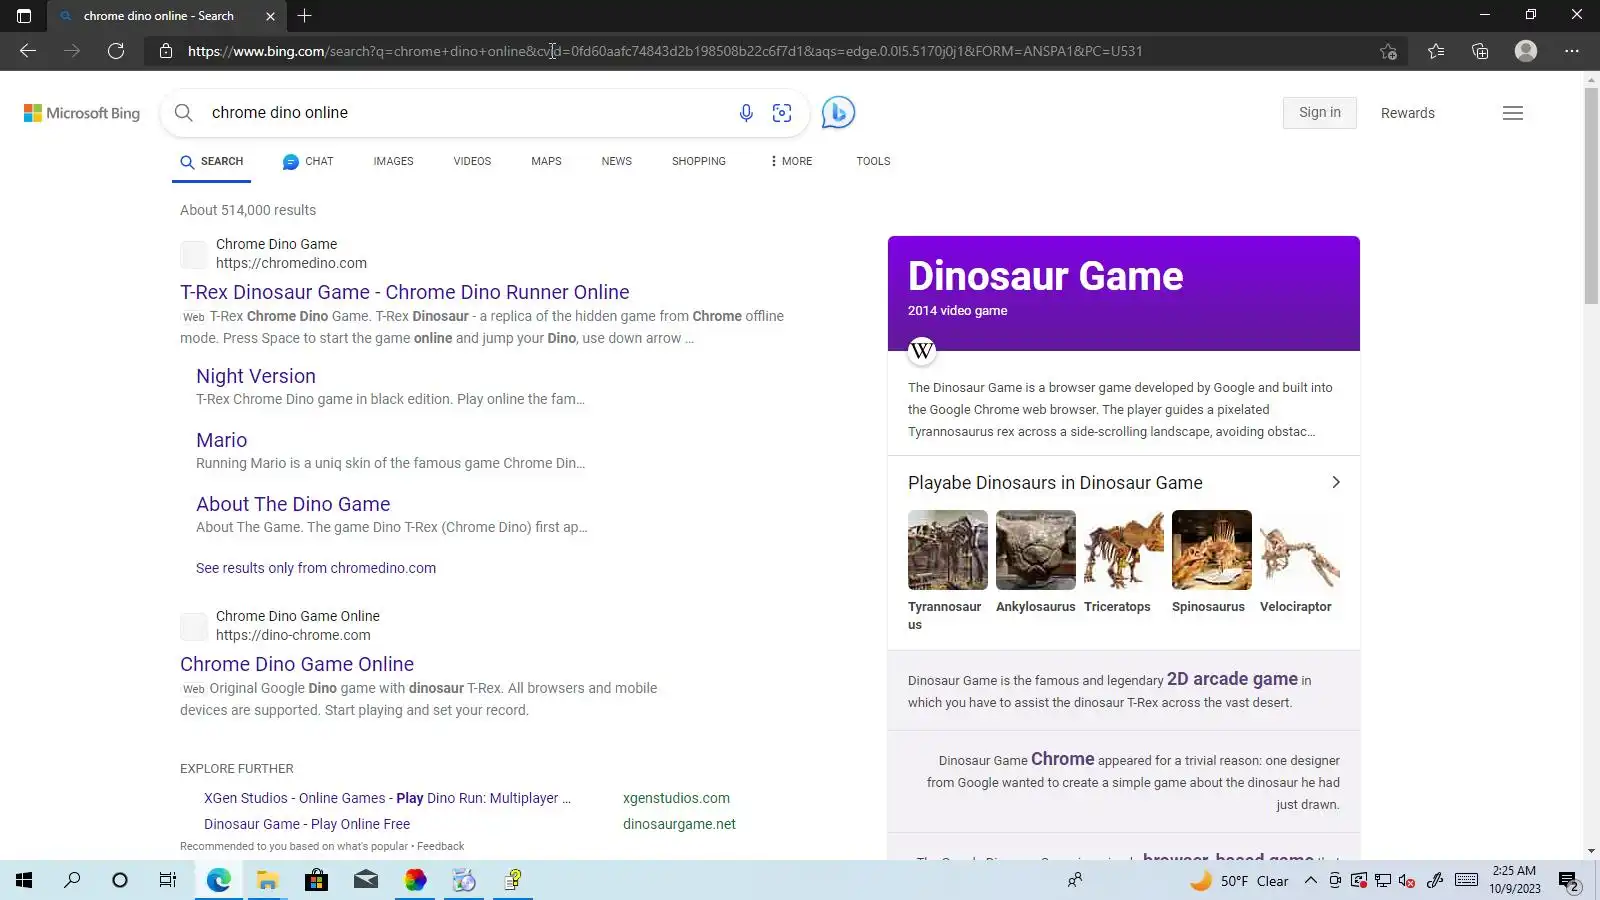The width and height of the screenshot is (1600, 900).
Task: Open the MORE search categories dropdown
Action: pos(791,161)
